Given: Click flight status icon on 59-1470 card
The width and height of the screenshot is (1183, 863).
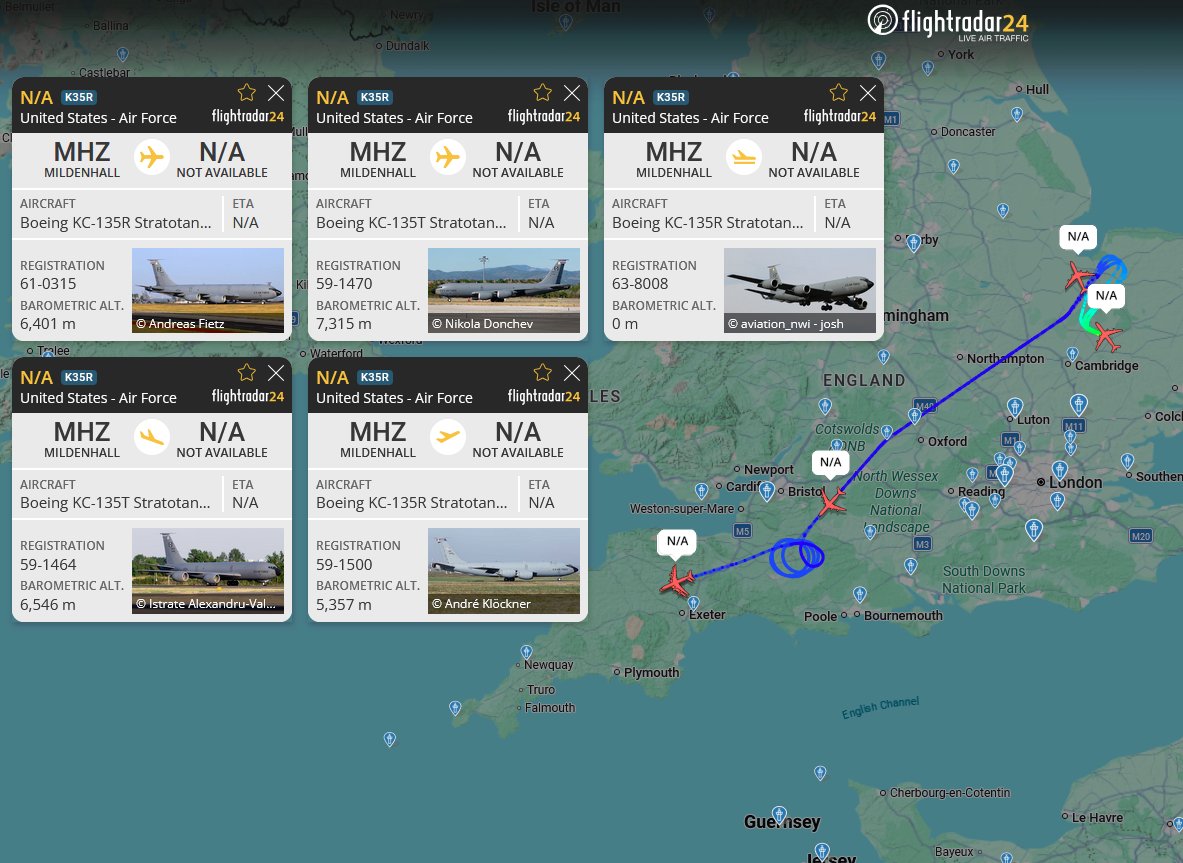Looking at the screenshot, I should tap(447, 158).
